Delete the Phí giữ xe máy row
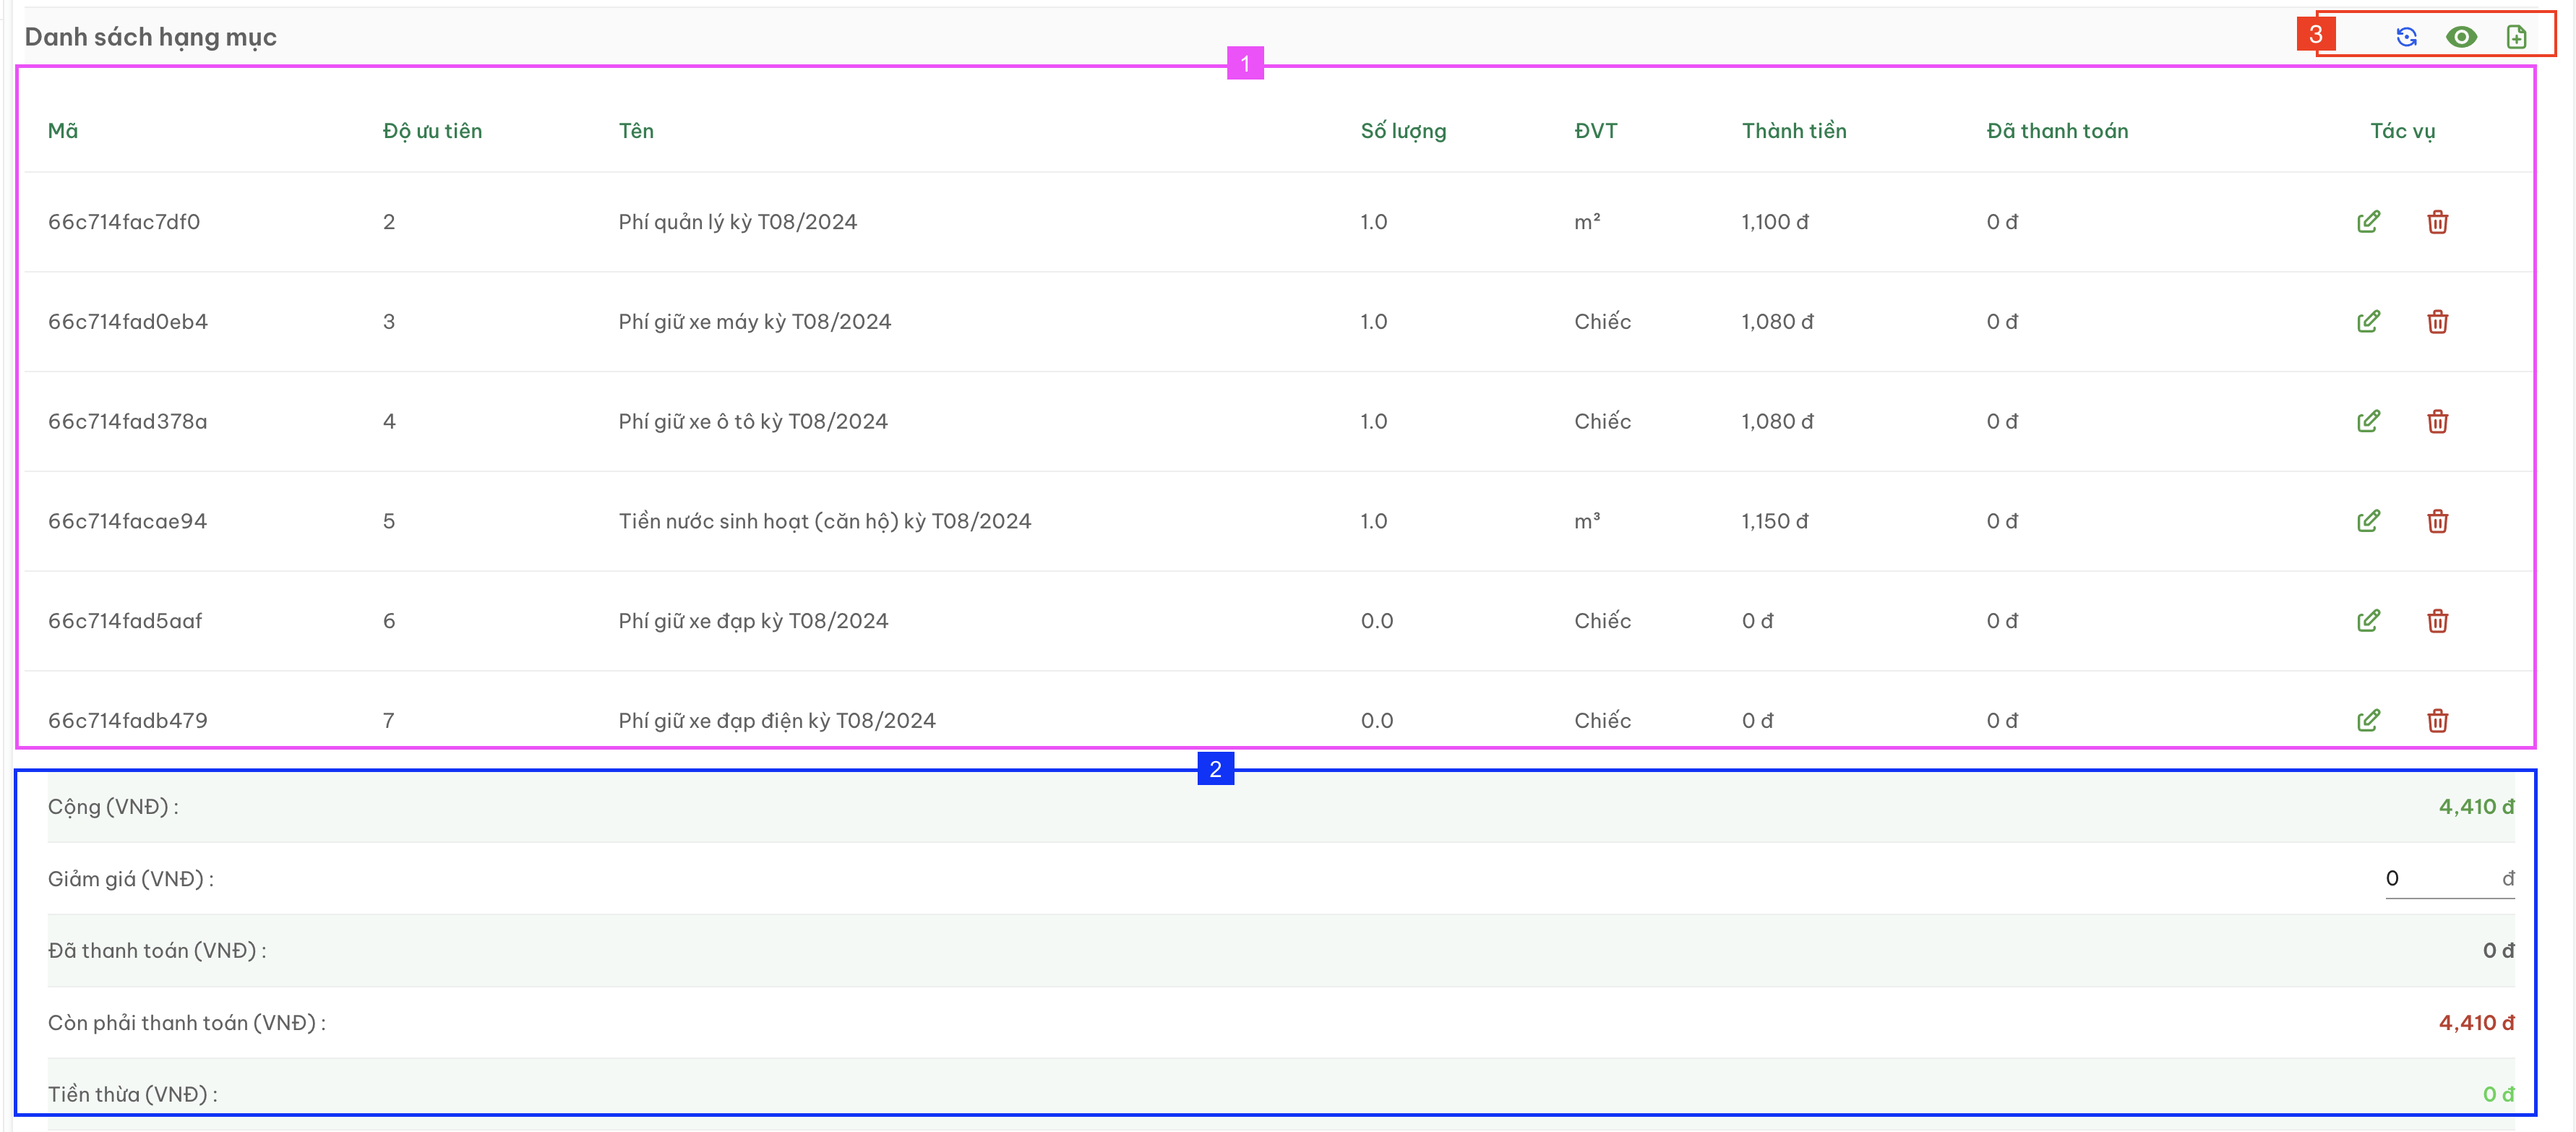Viewport: 2576px width, 1132px height. pyautogui.click(x=2437, y=322)
